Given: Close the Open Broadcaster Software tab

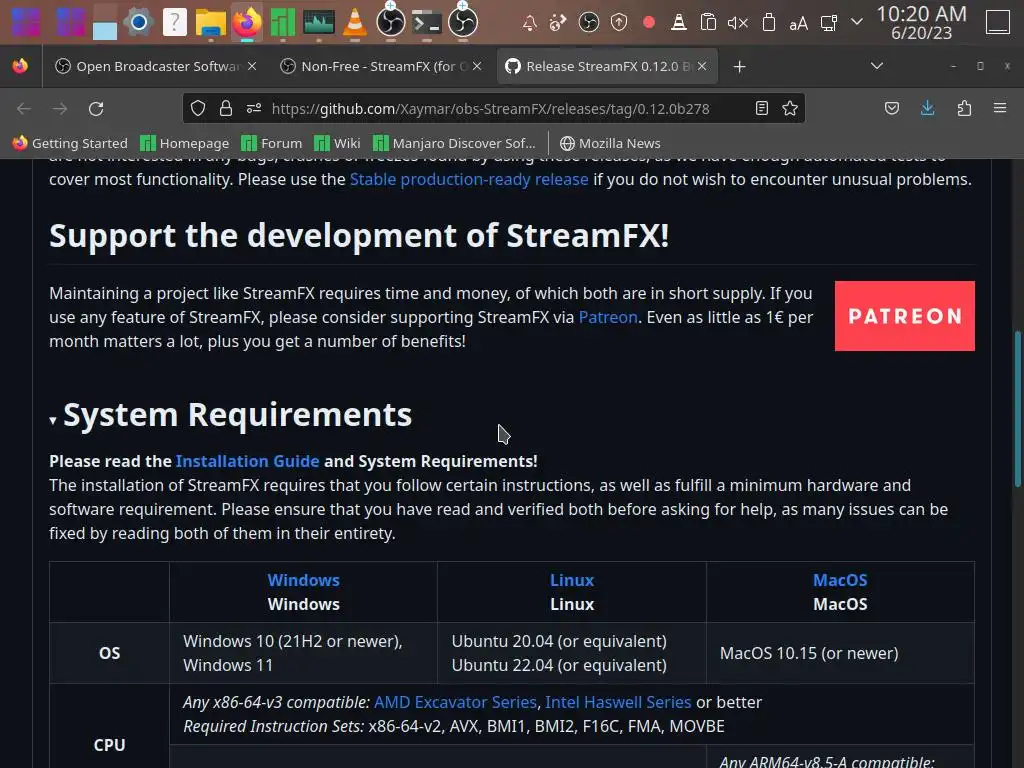Looking at the screenshot, I should 252,66.
